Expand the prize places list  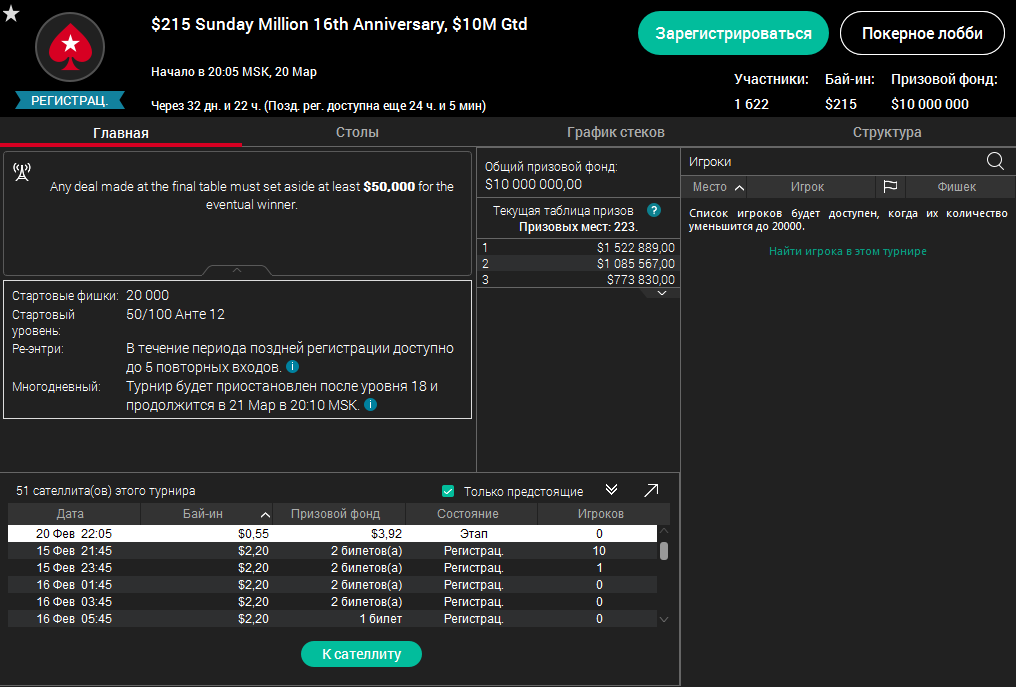(661, 293)
